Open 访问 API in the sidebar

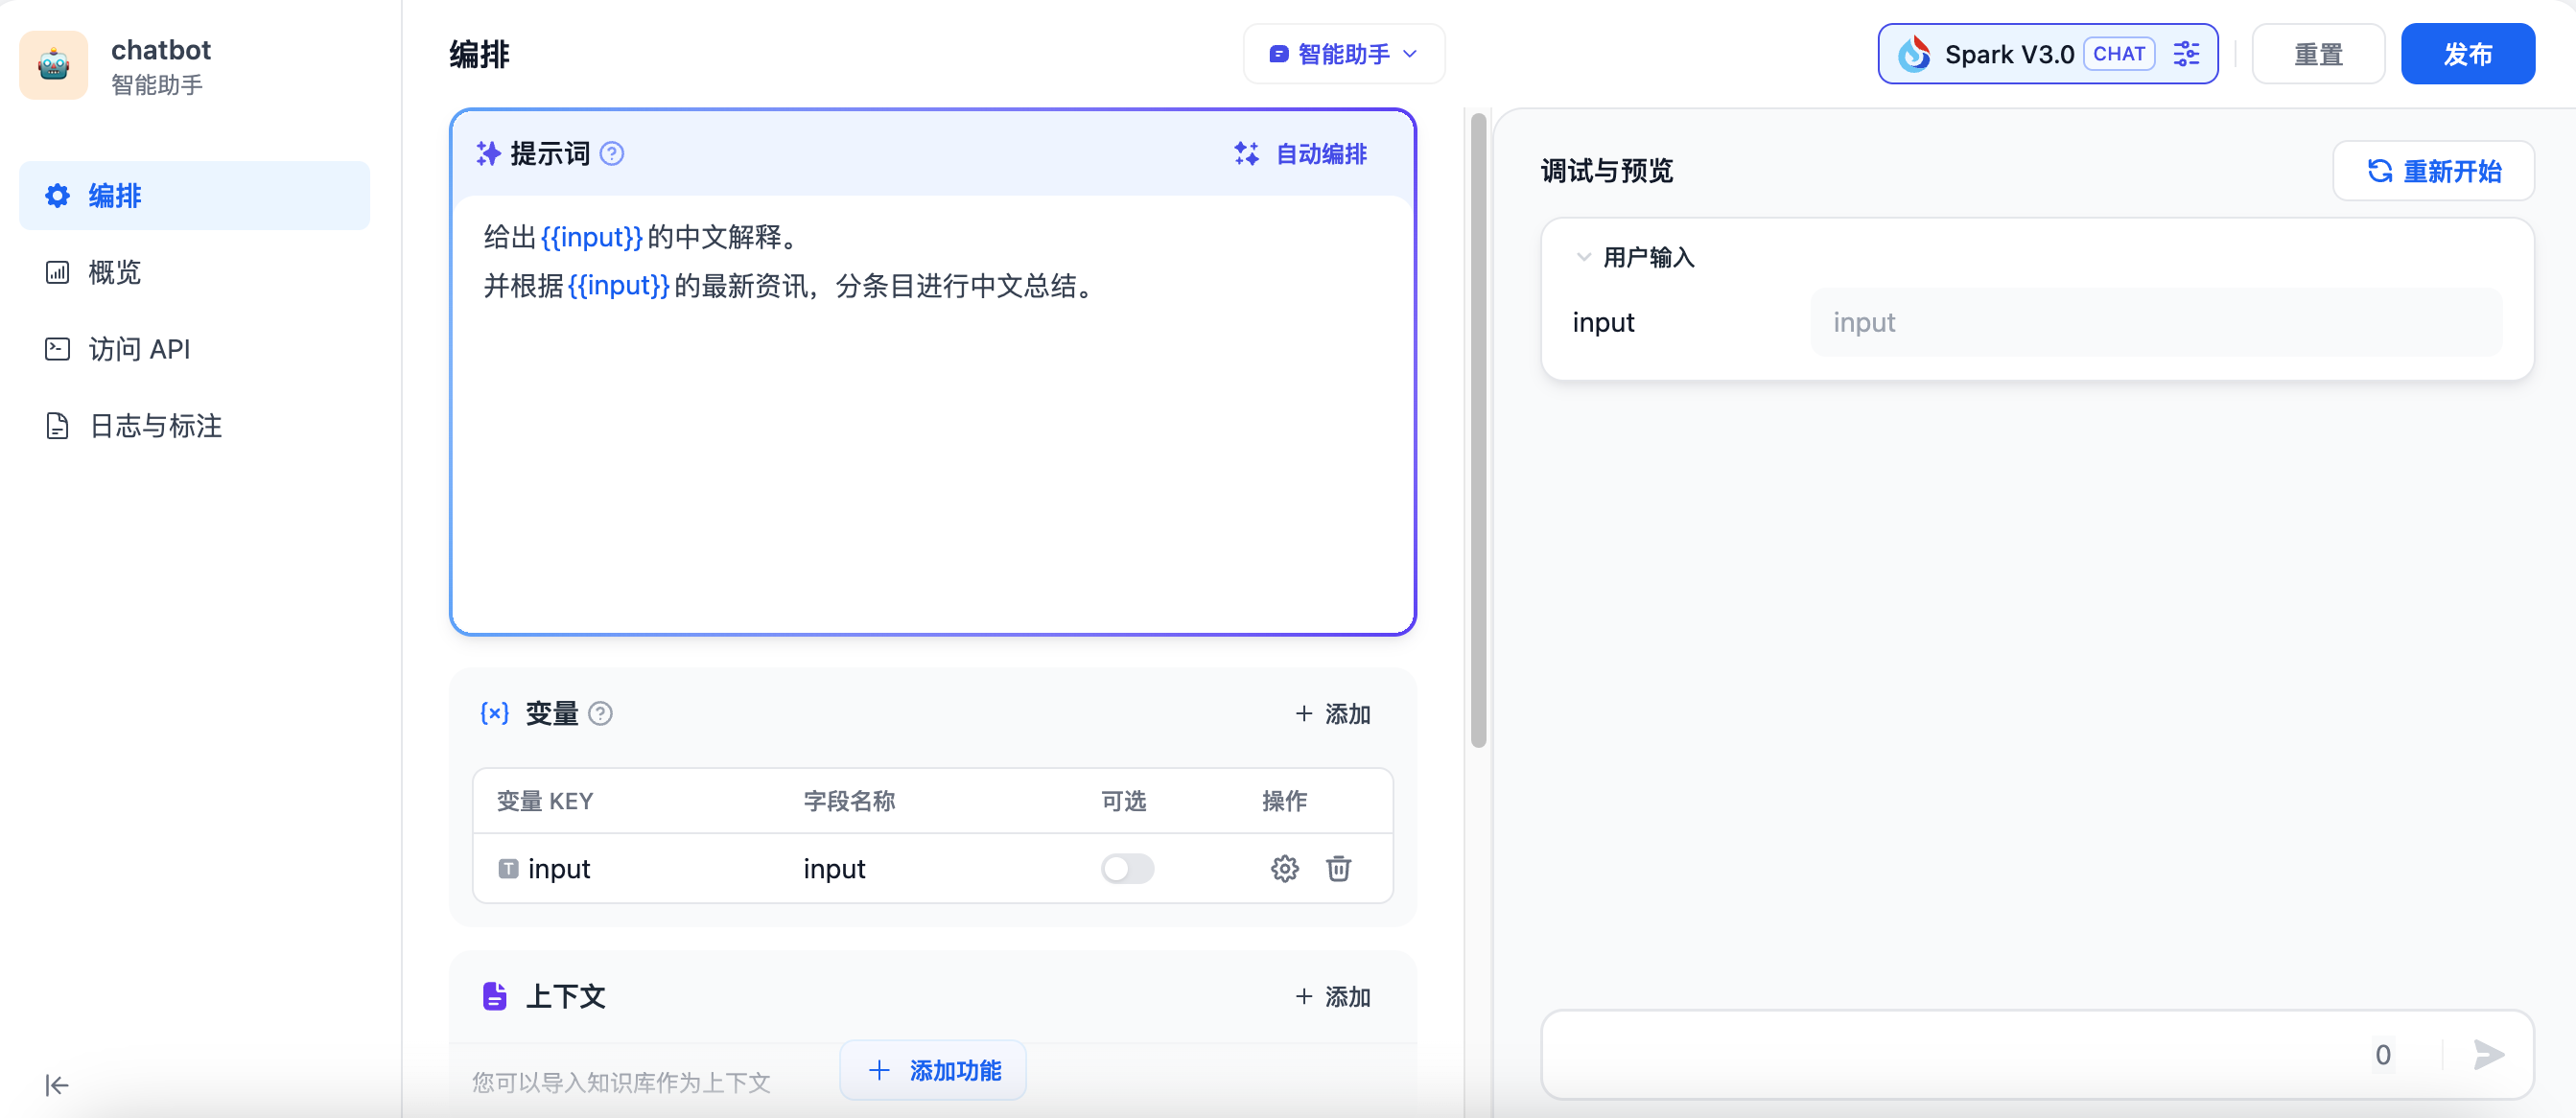click(139, 349)
